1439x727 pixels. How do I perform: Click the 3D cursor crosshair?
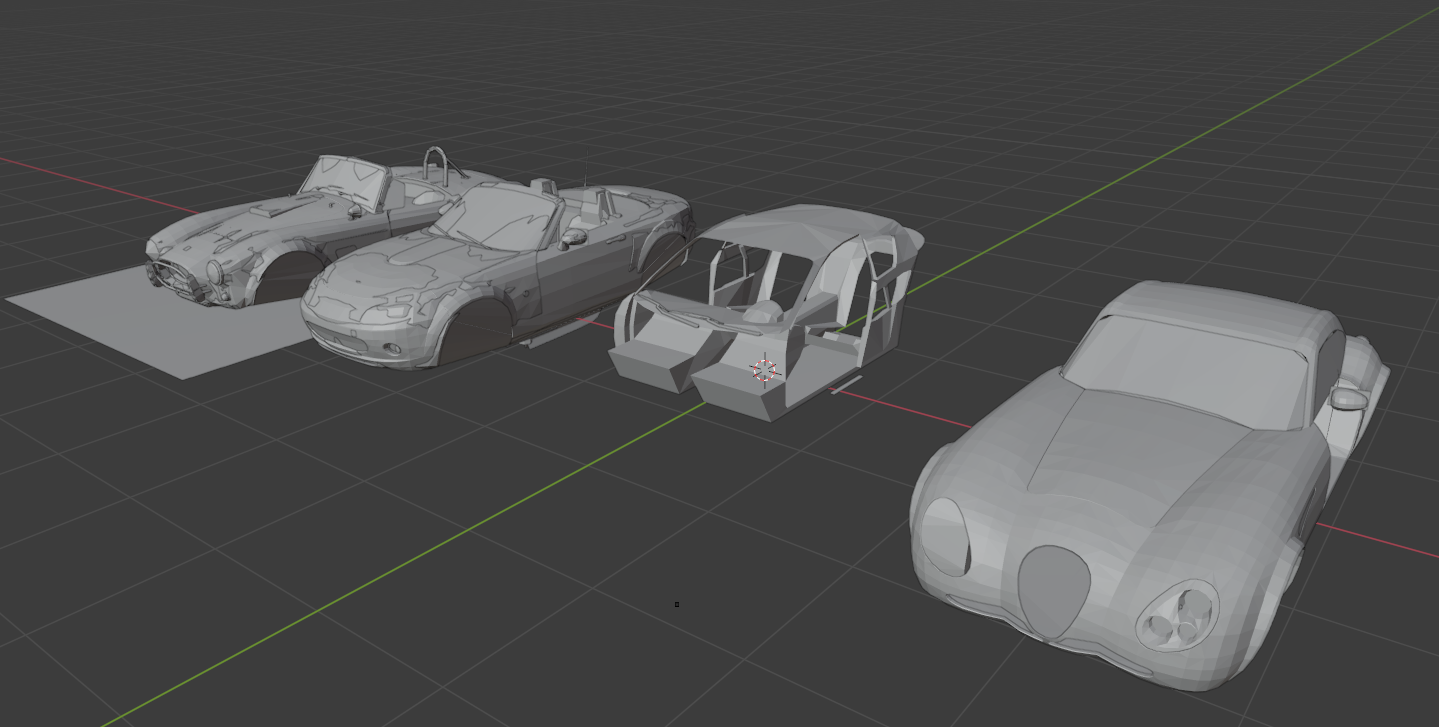[764, 370]
